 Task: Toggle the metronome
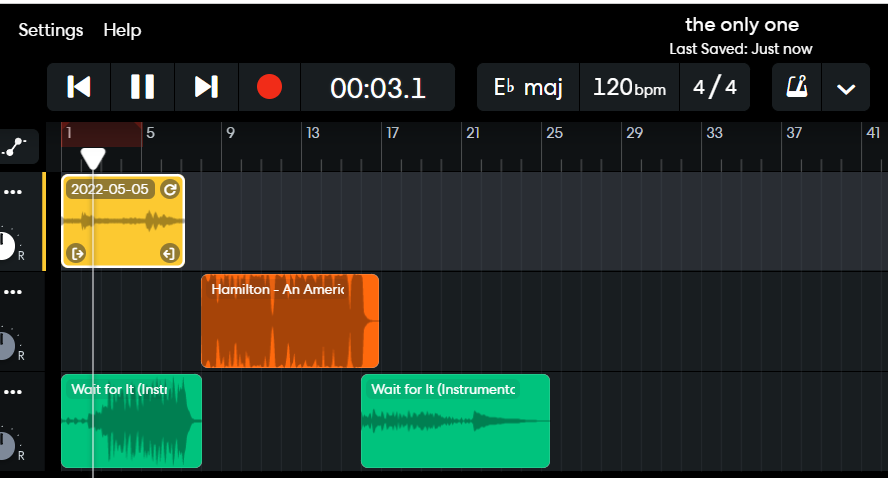pyautogui.click(x=796, y=87)
